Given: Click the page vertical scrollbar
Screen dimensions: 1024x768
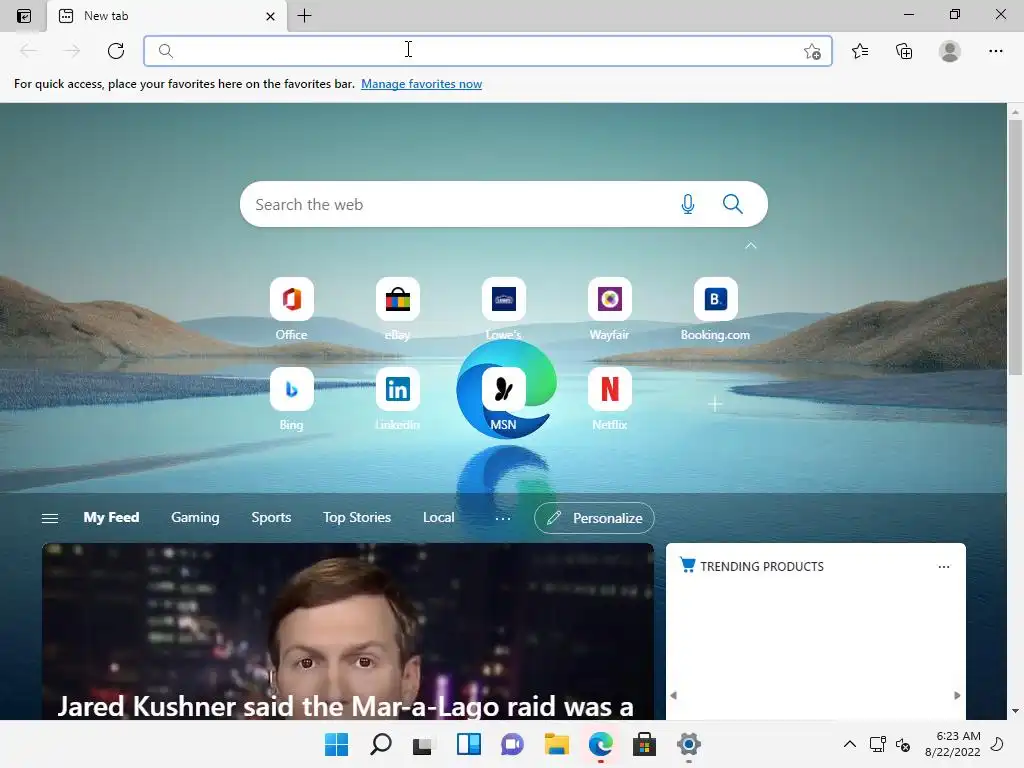Looking at the screenshot, I should [1015, 247].
